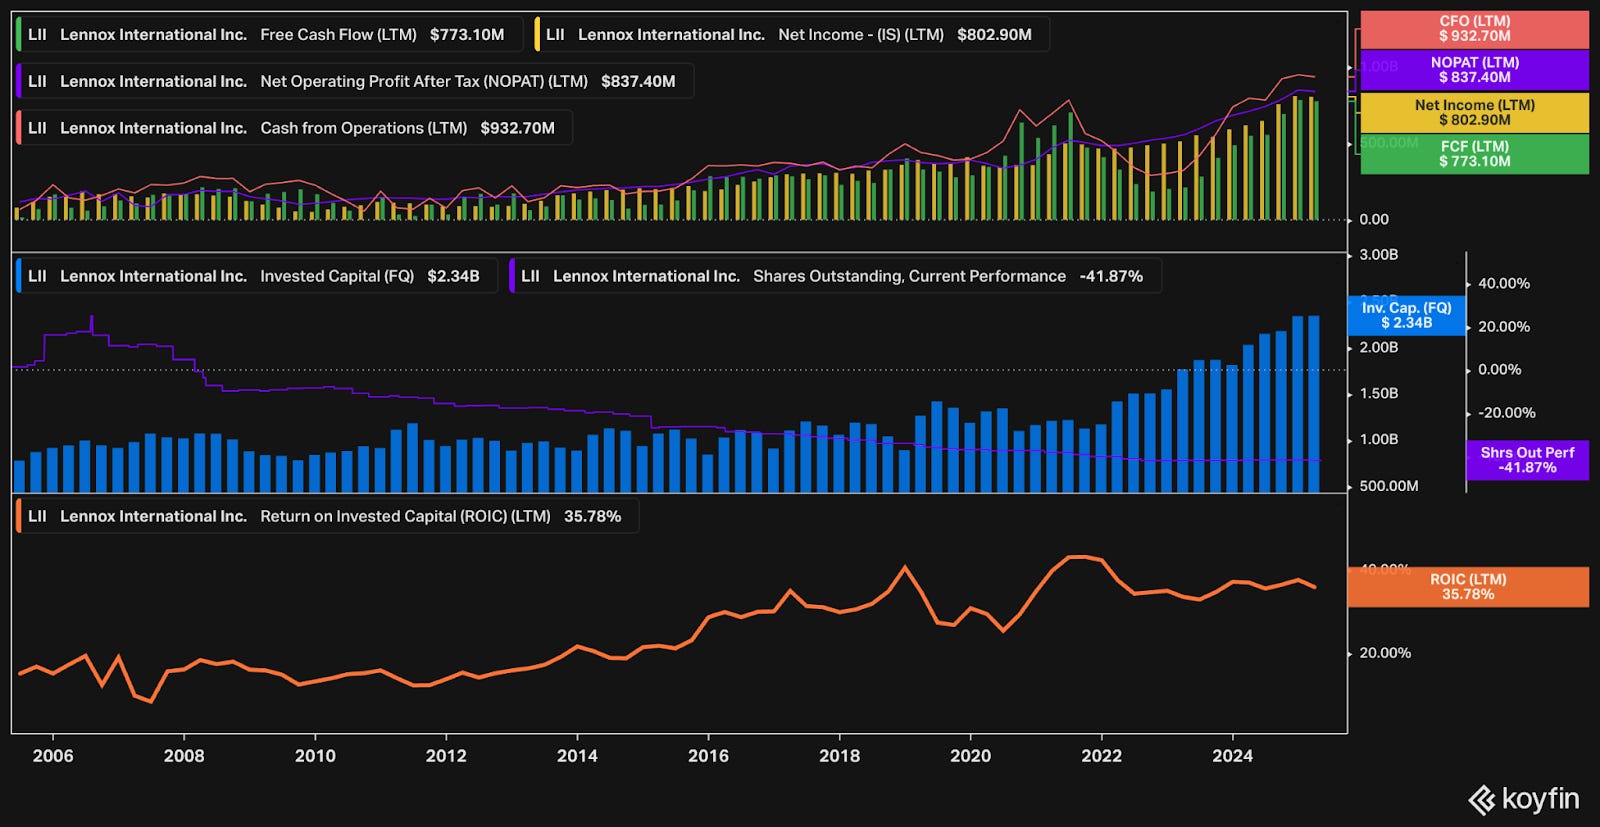The height and width of the screenshot is (827, 1600).
Task: Click the 2010 x-axis label
Action: point(315,756)
